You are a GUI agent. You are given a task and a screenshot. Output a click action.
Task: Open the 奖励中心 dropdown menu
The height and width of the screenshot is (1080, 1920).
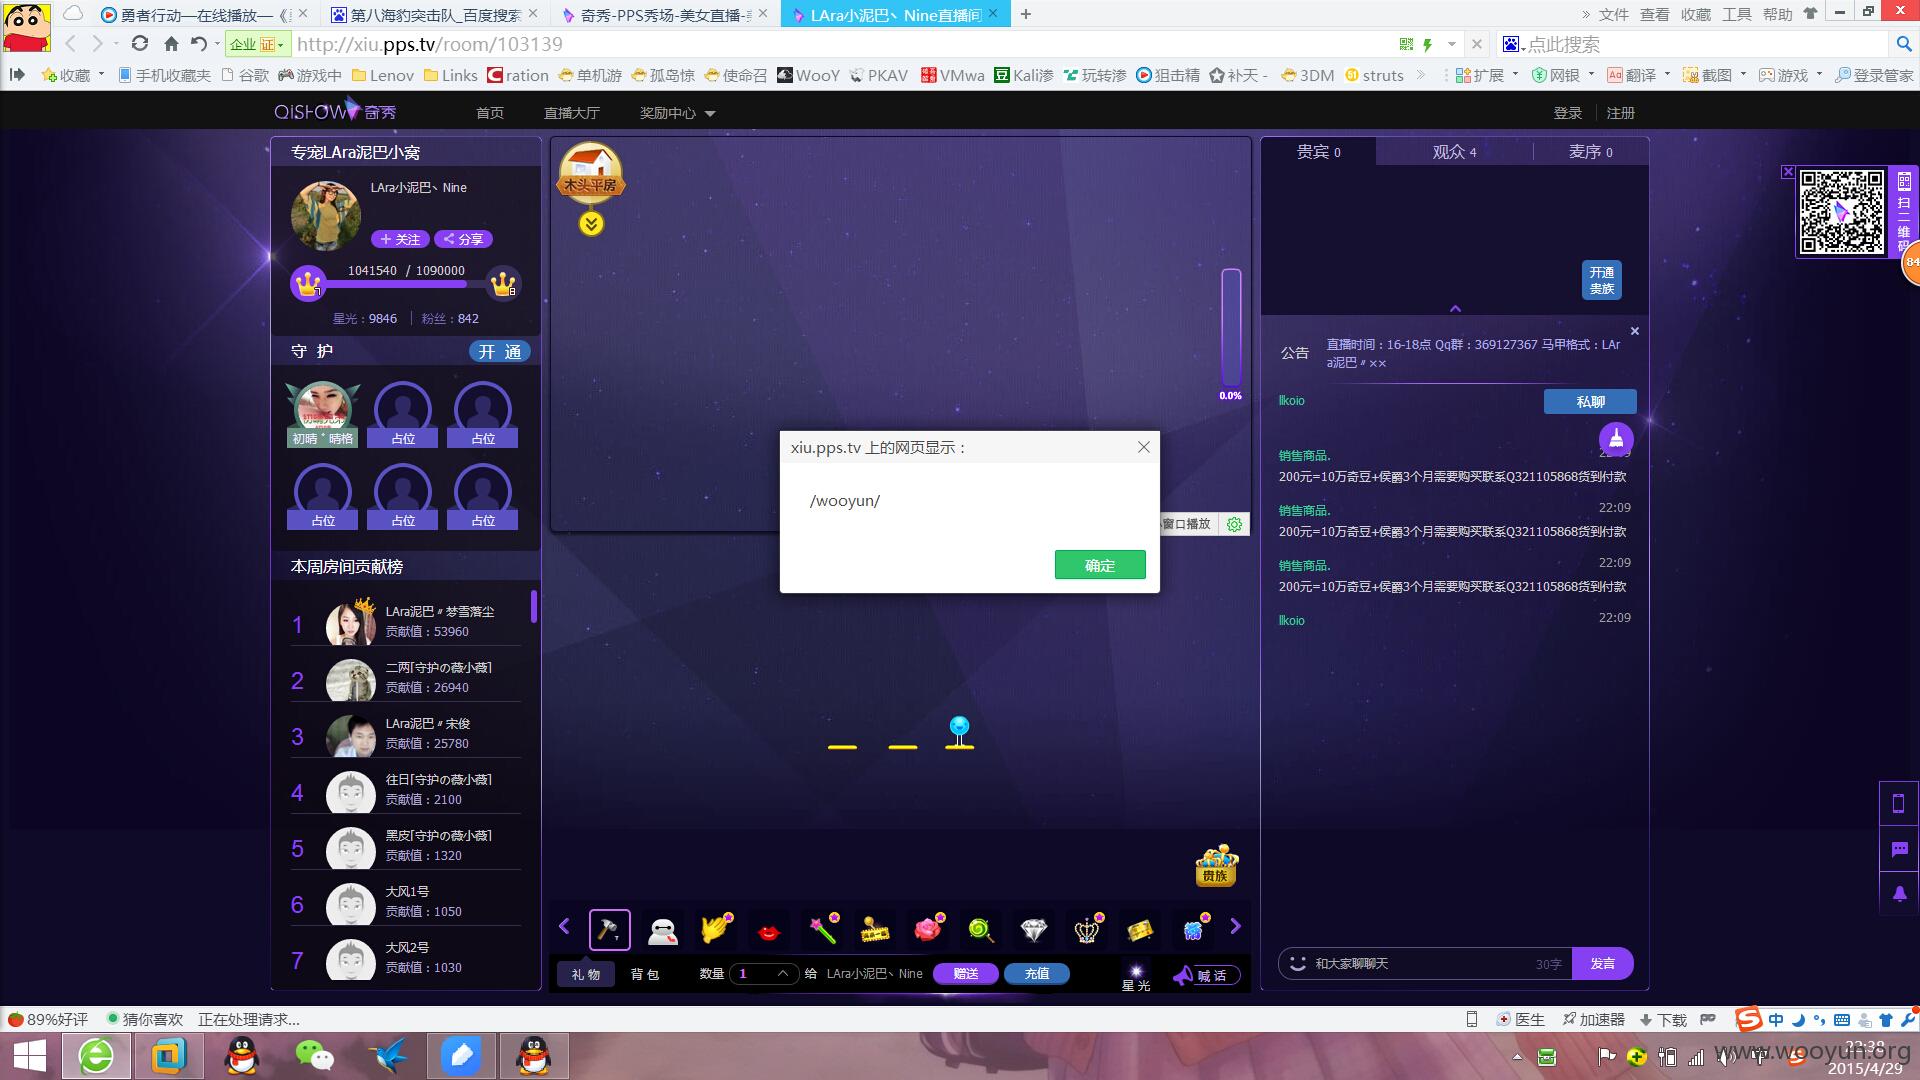click(x=677, y=113)
